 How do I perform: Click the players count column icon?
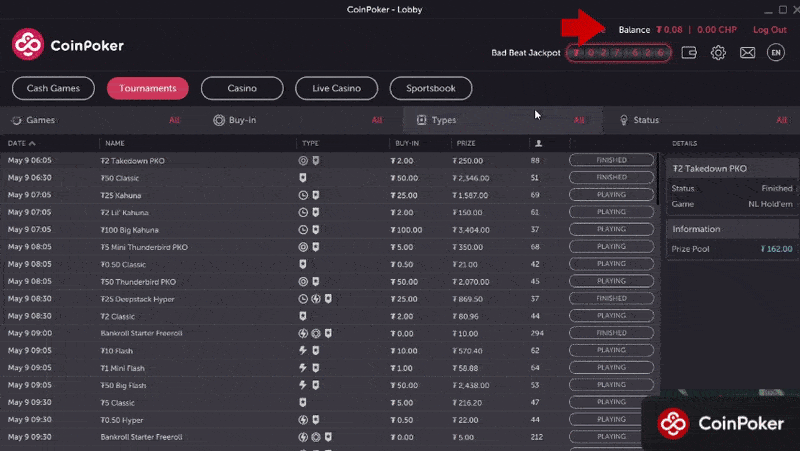pos(538,143)
